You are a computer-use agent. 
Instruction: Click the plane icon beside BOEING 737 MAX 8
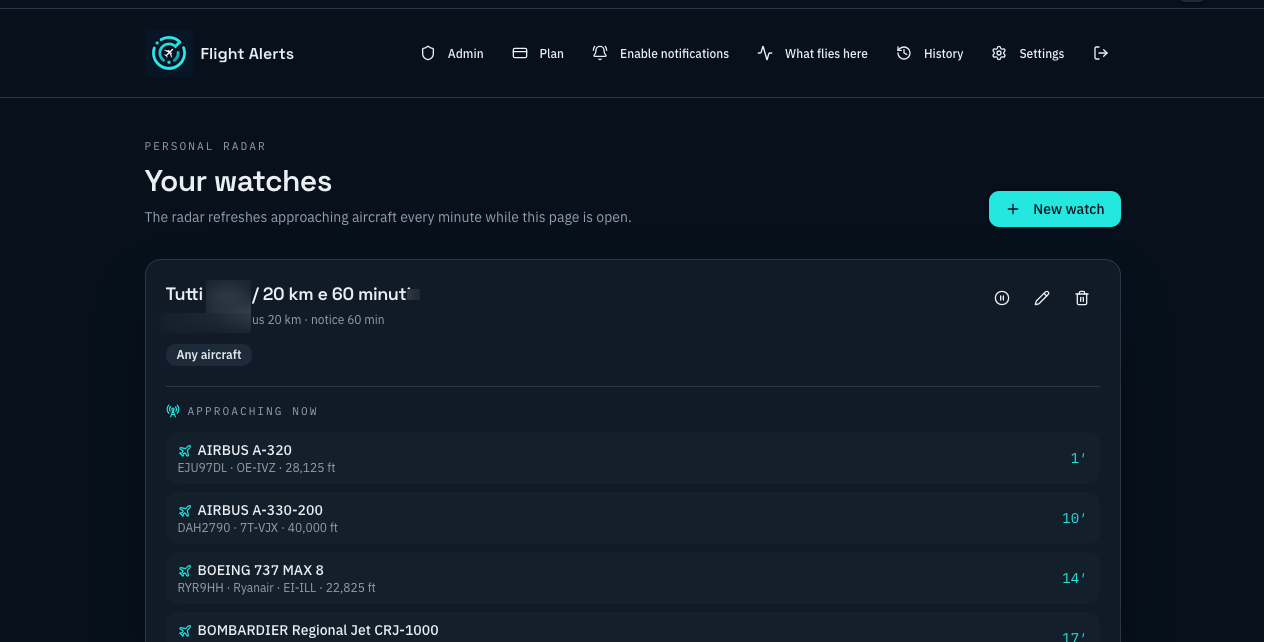(185, 571)
